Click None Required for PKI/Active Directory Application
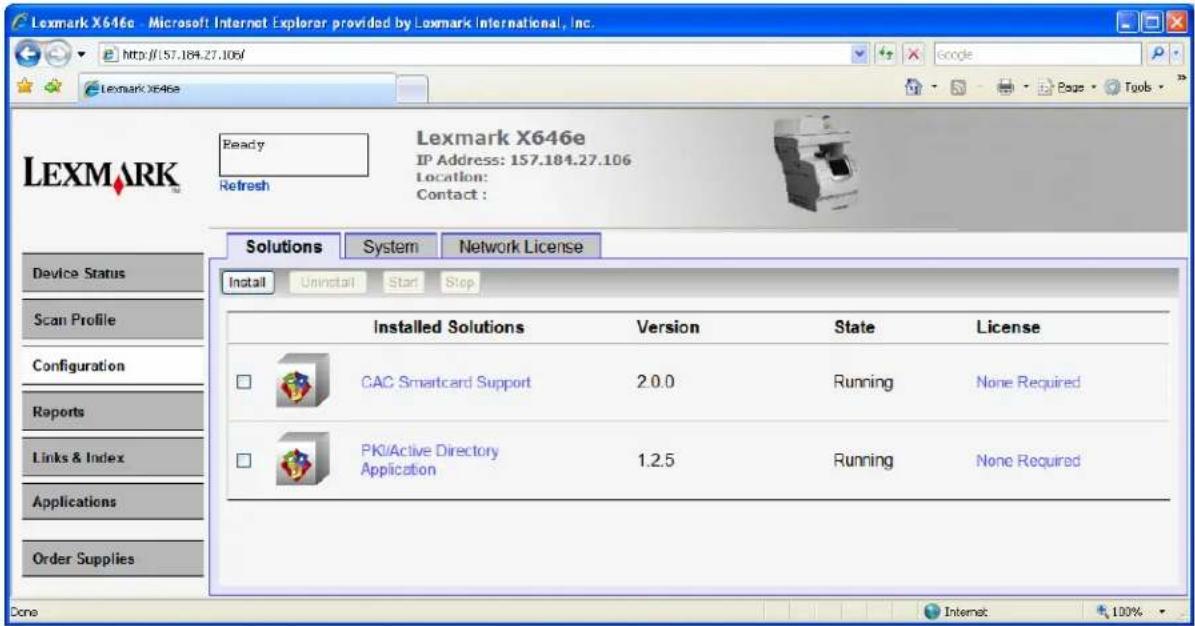 (x=1028, y=461)
